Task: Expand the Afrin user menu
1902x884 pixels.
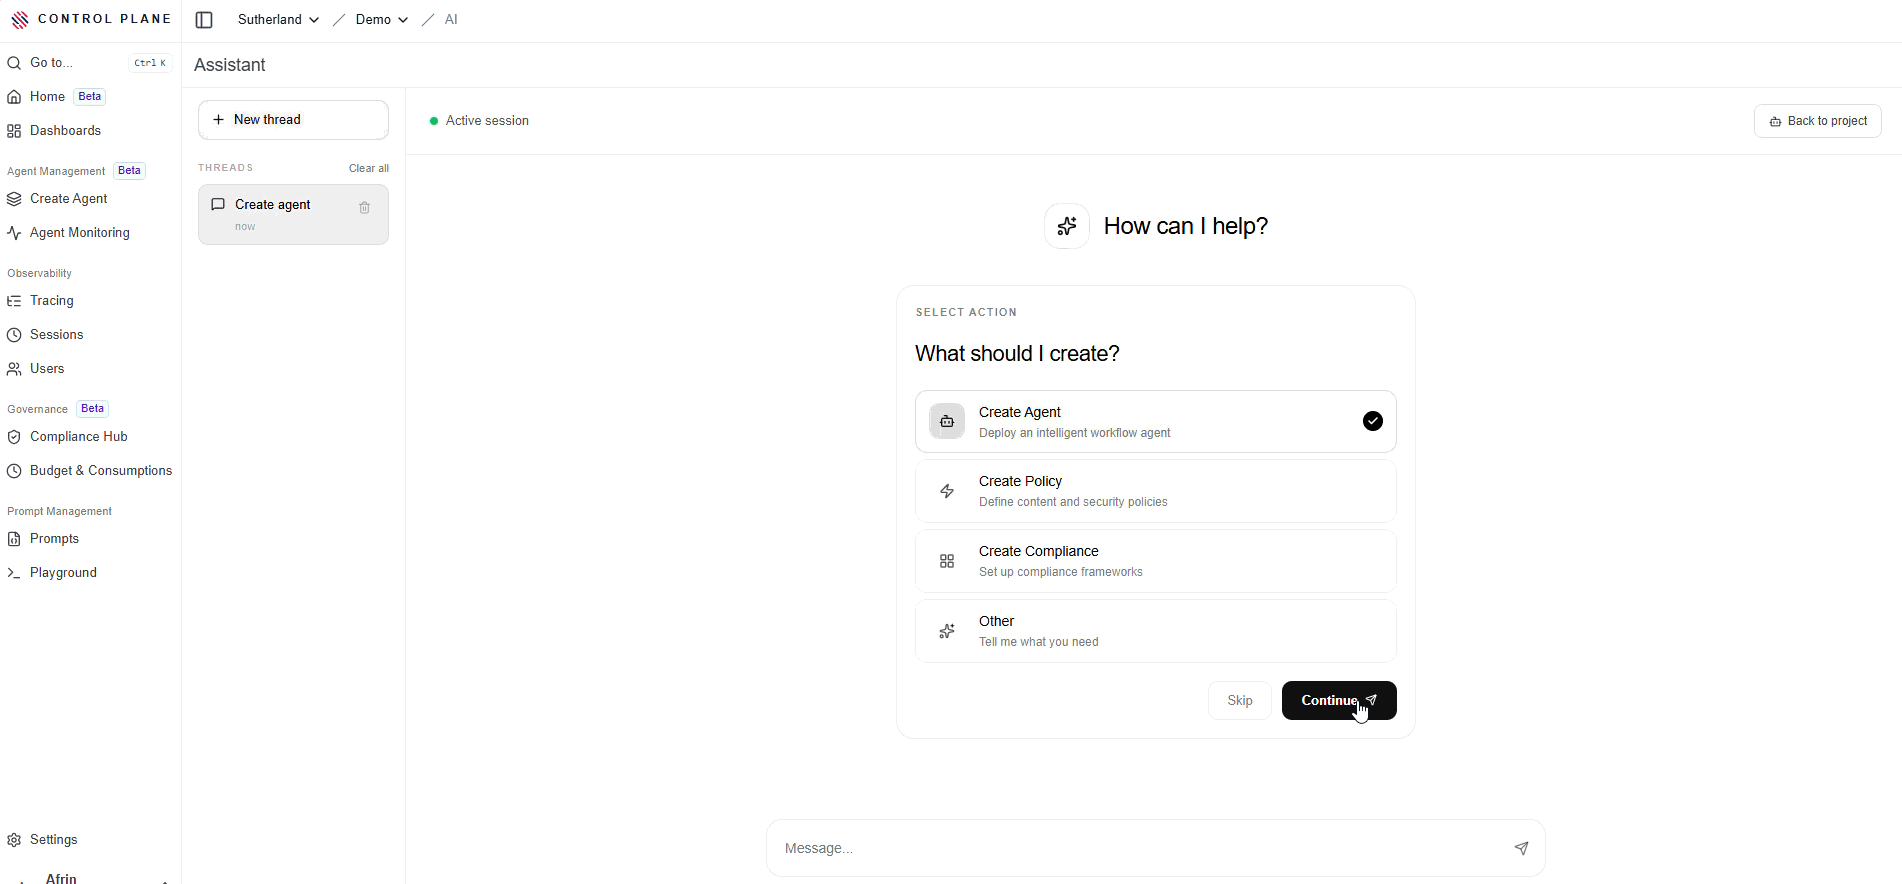Action: pos(90,878)
